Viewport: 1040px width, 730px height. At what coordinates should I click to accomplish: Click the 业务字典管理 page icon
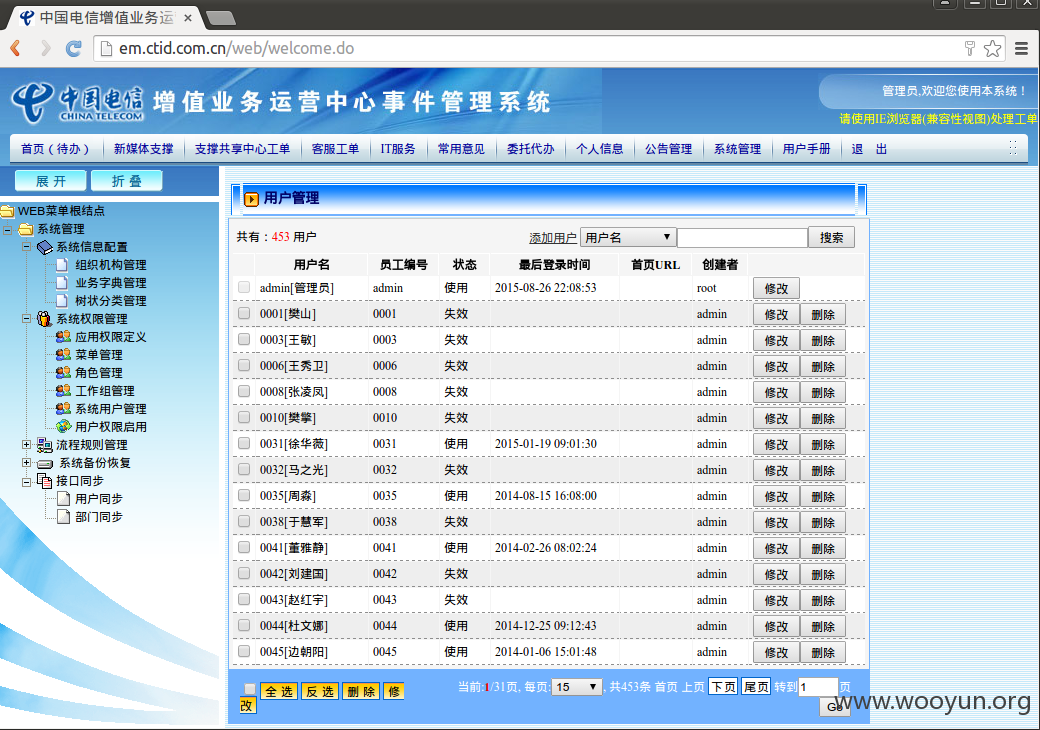[x=62, y=283]
